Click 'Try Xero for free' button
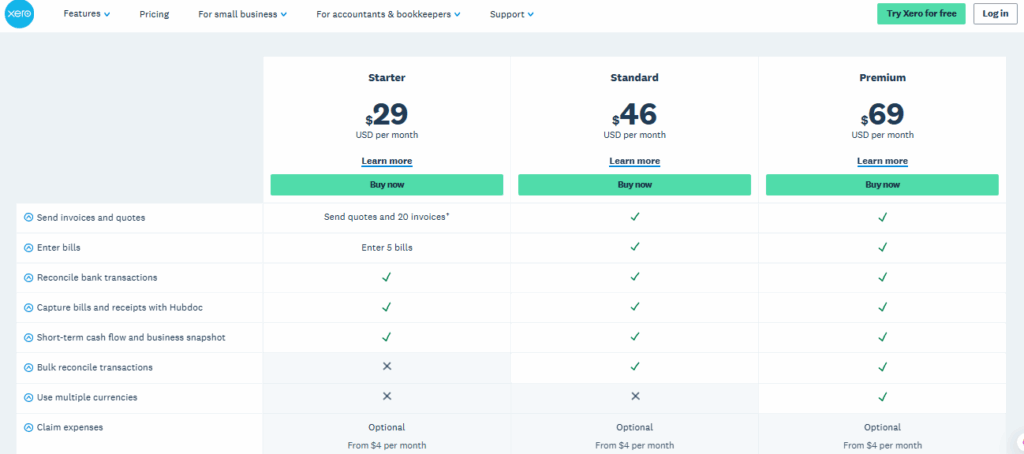 point(921,13)
